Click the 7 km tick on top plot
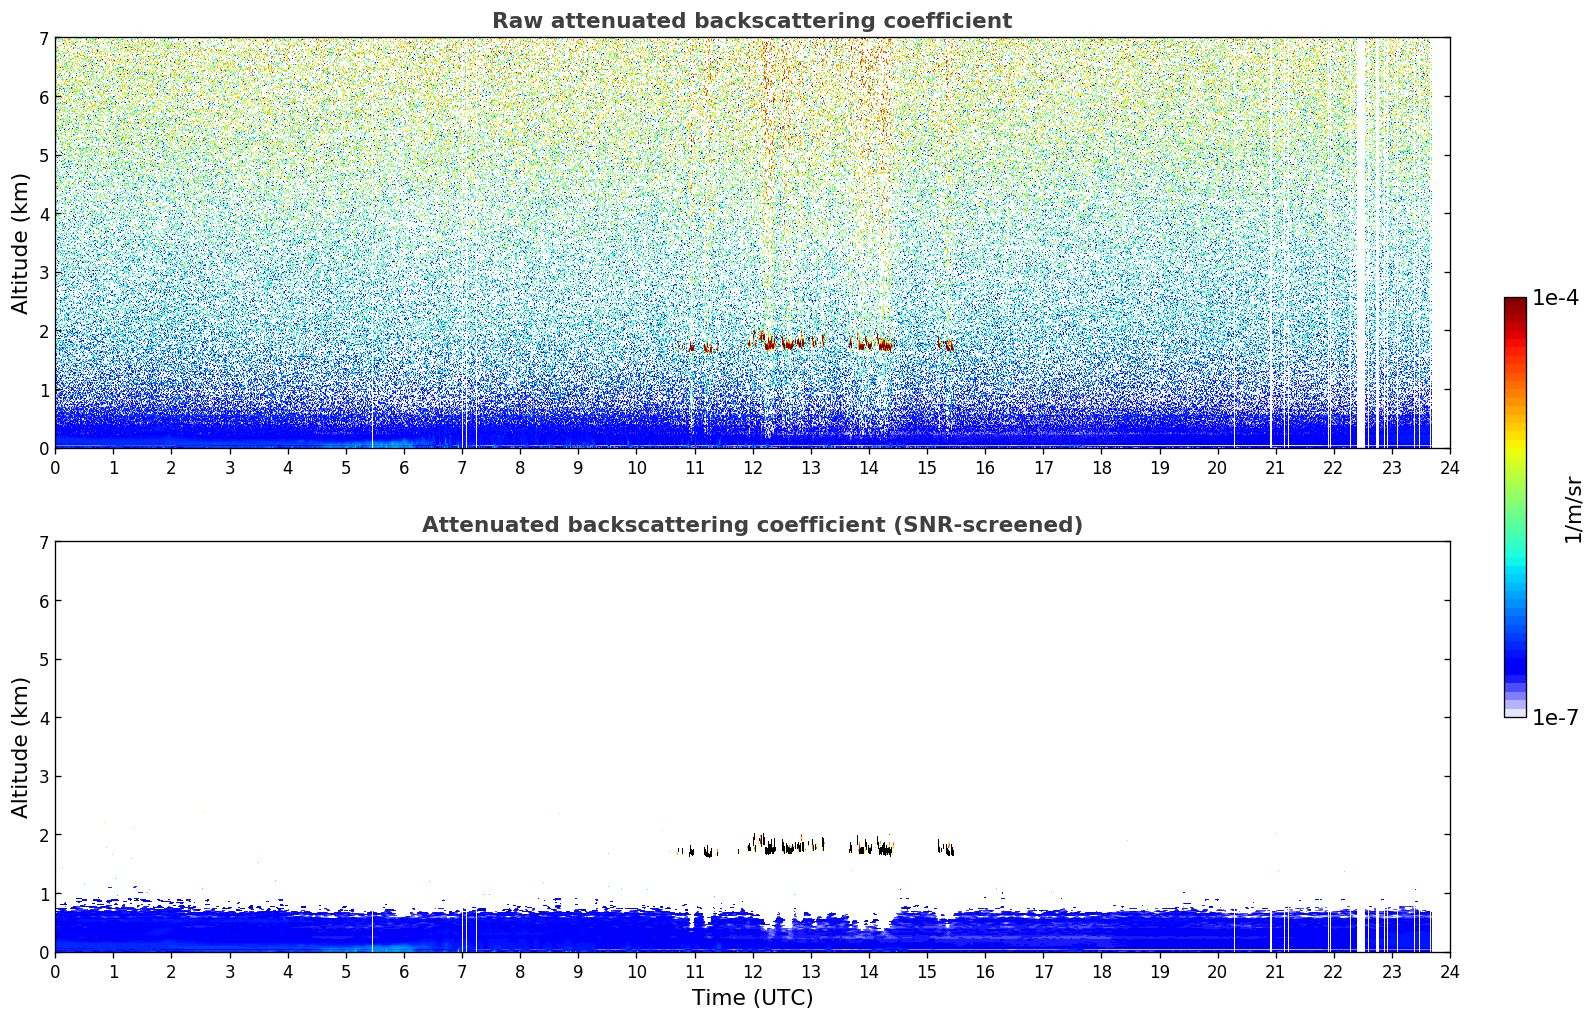The height and width of the screenshot is (1020, 1595). 43,38
